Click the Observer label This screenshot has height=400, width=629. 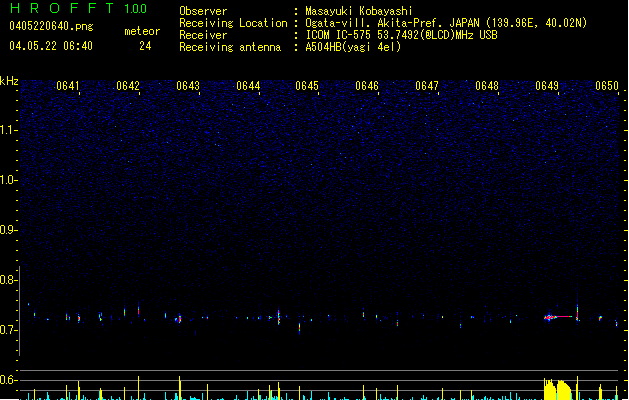[203, 11]
